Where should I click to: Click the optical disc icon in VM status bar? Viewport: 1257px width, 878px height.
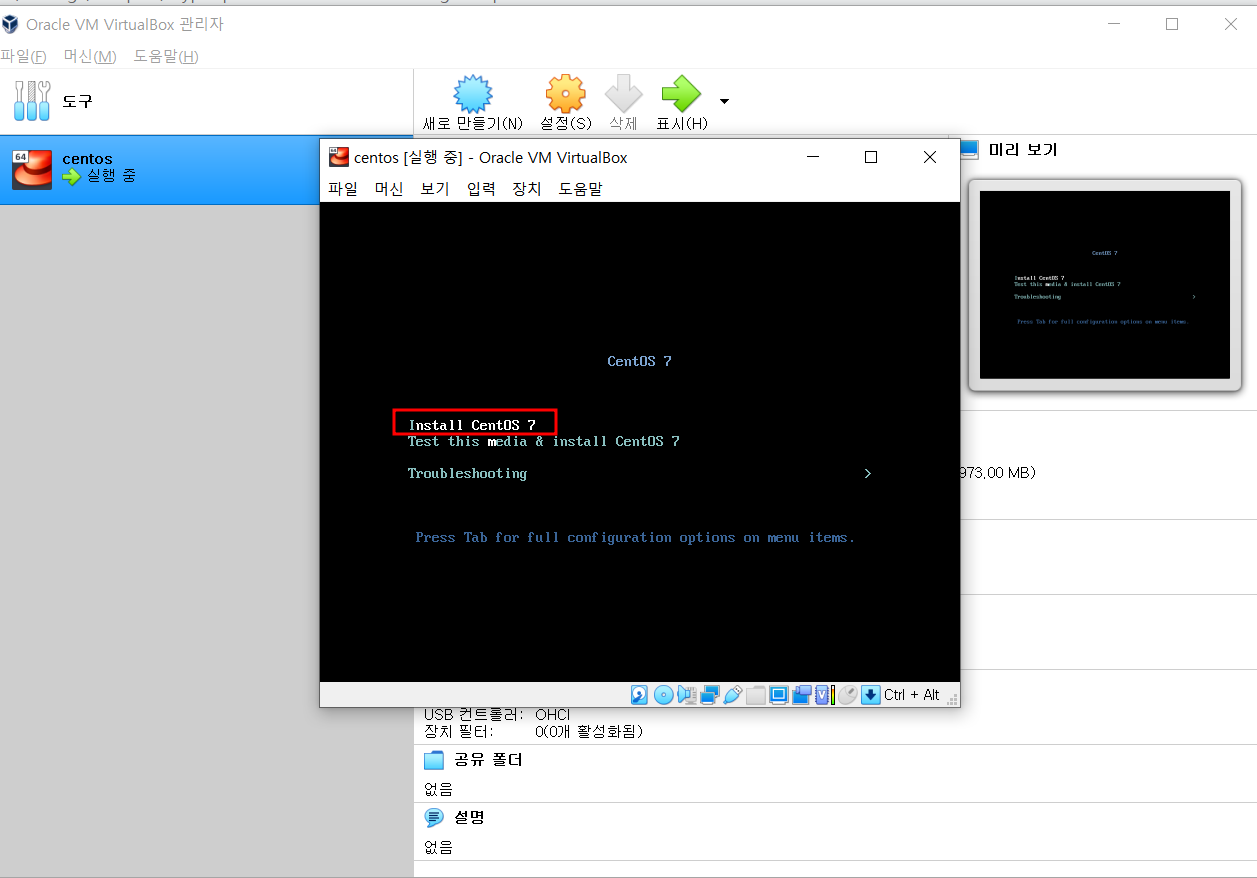tap(664, 695)
